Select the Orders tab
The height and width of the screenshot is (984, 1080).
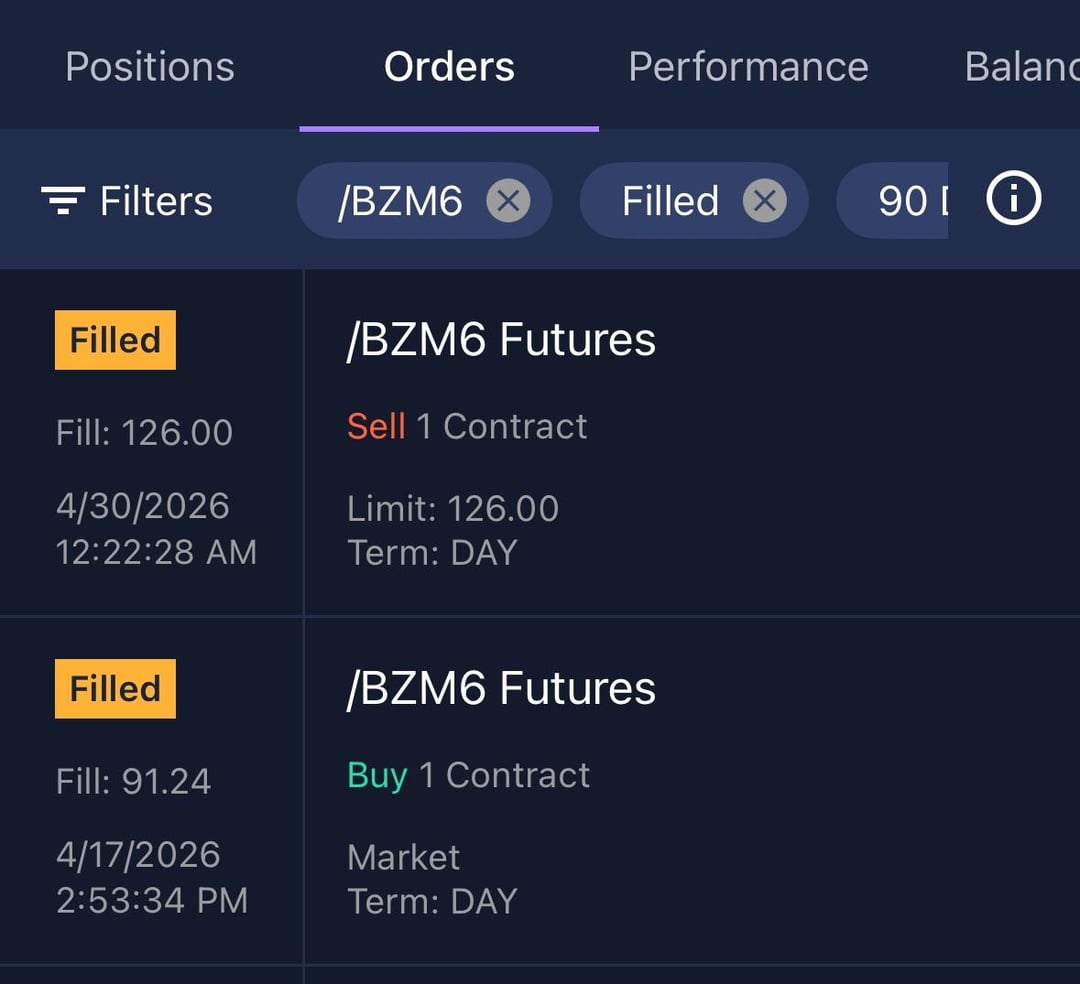(x=449, y=67)
